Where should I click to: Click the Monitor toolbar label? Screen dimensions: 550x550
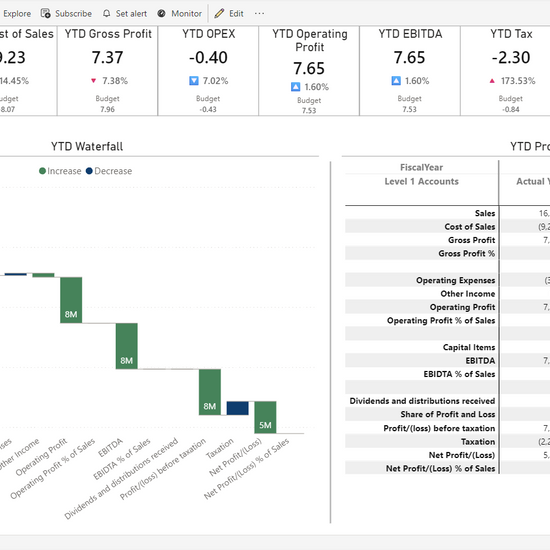186,13
